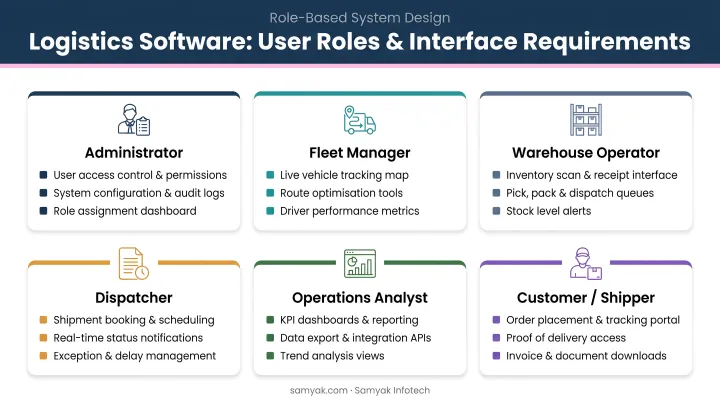
Task: Click the 'Role-Based System Design' subtitle
Action: click(x=360, y=18)
